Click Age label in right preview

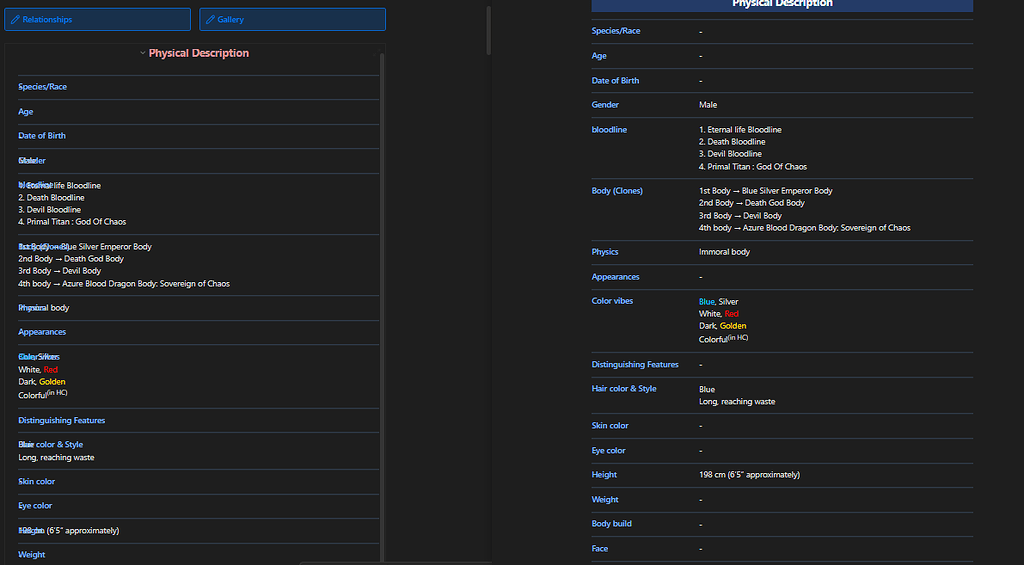(x=599, y=56)
